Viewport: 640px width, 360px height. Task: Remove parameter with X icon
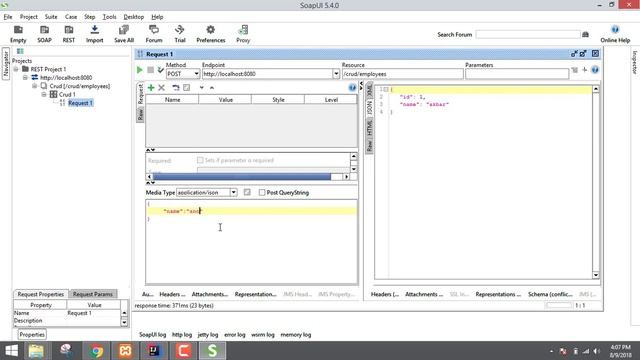click(162, 87)
